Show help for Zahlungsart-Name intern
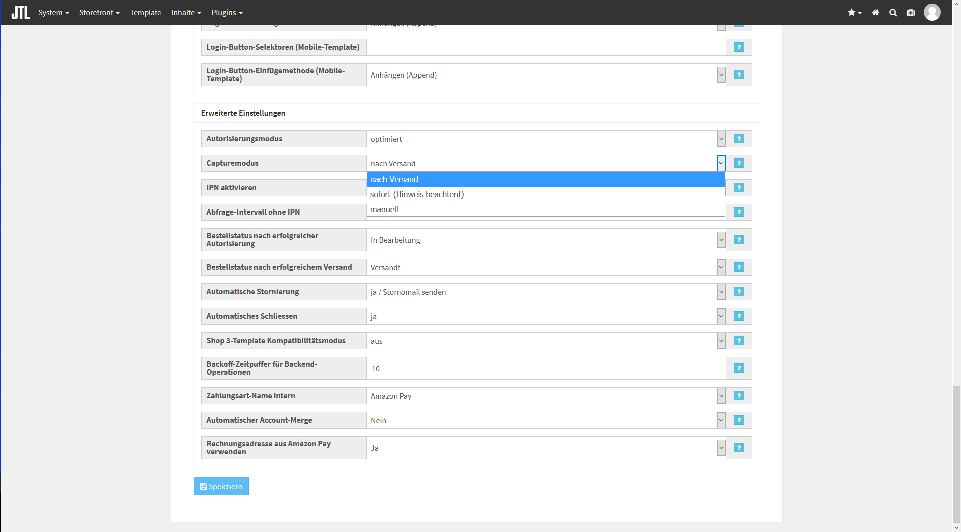This screenshot has height=532, width=961. pyautogui.click(x=739, y=396)
